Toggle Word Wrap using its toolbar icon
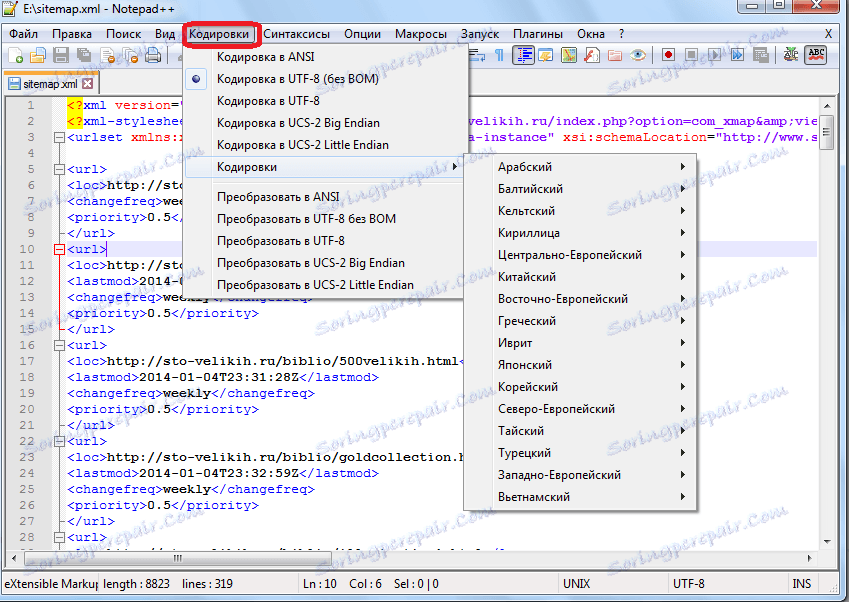 (x=477, y=55)
